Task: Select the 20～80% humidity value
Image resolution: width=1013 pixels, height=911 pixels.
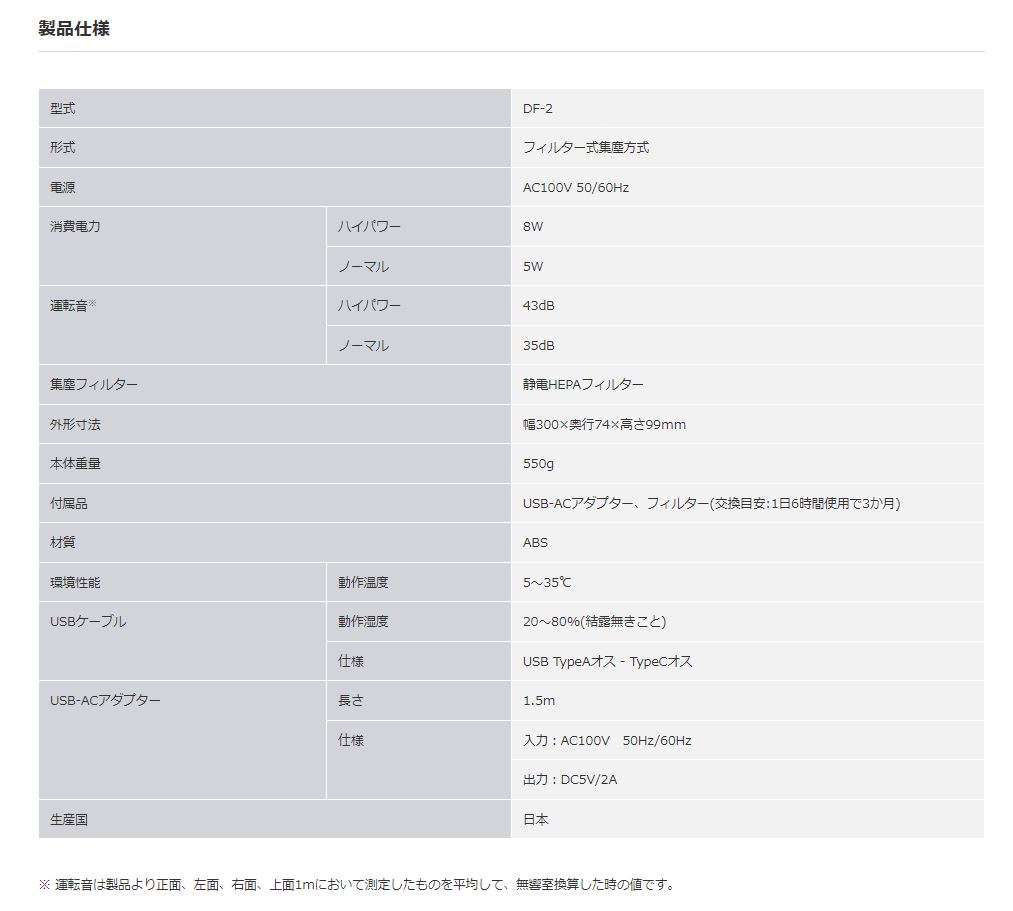Action: pos(594,621)
